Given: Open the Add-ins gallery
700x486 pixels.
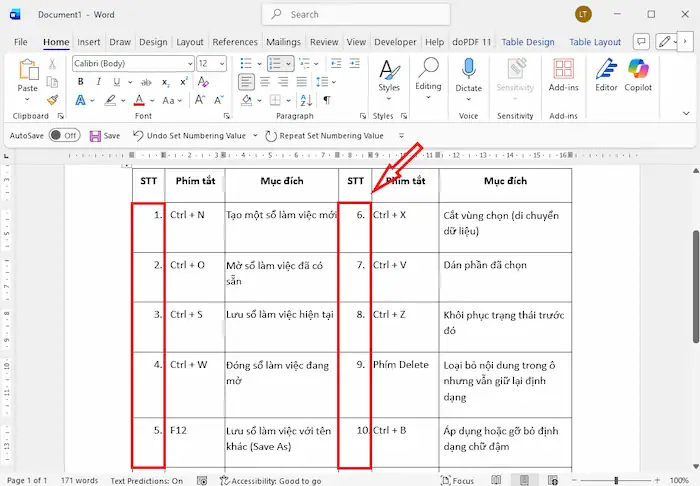Looking at the screenshot, I should pos(564,74).
